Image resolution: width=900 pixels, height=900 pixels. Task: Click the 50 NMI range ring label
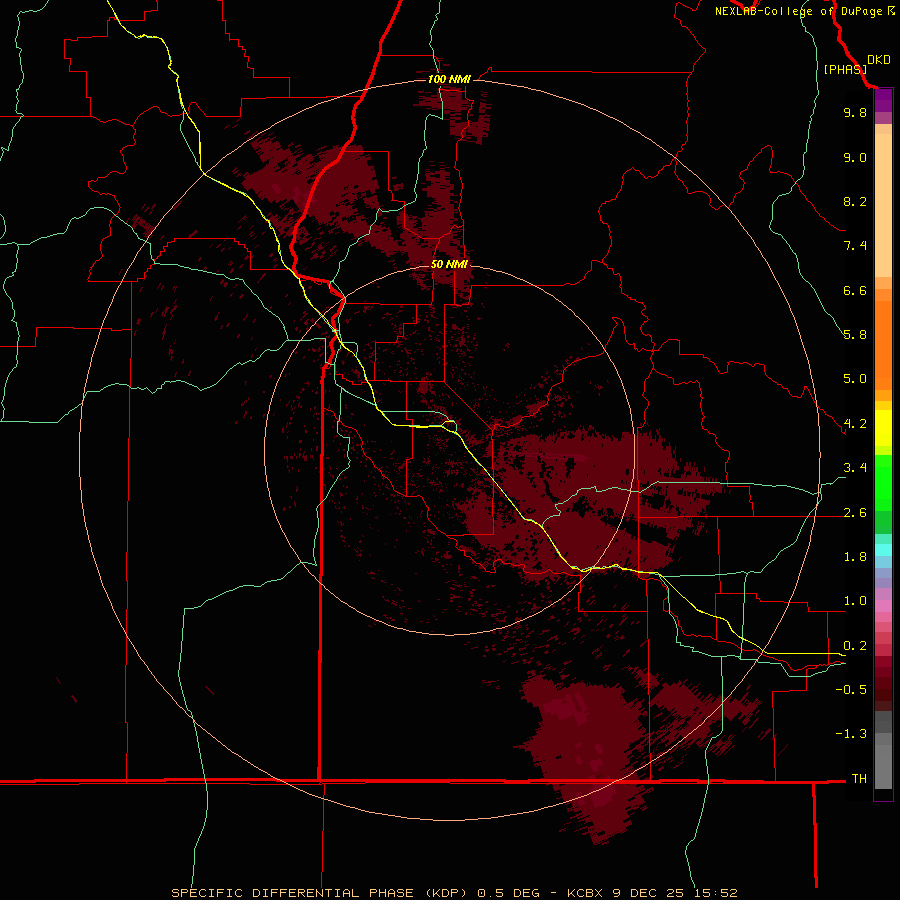point(449,264)
